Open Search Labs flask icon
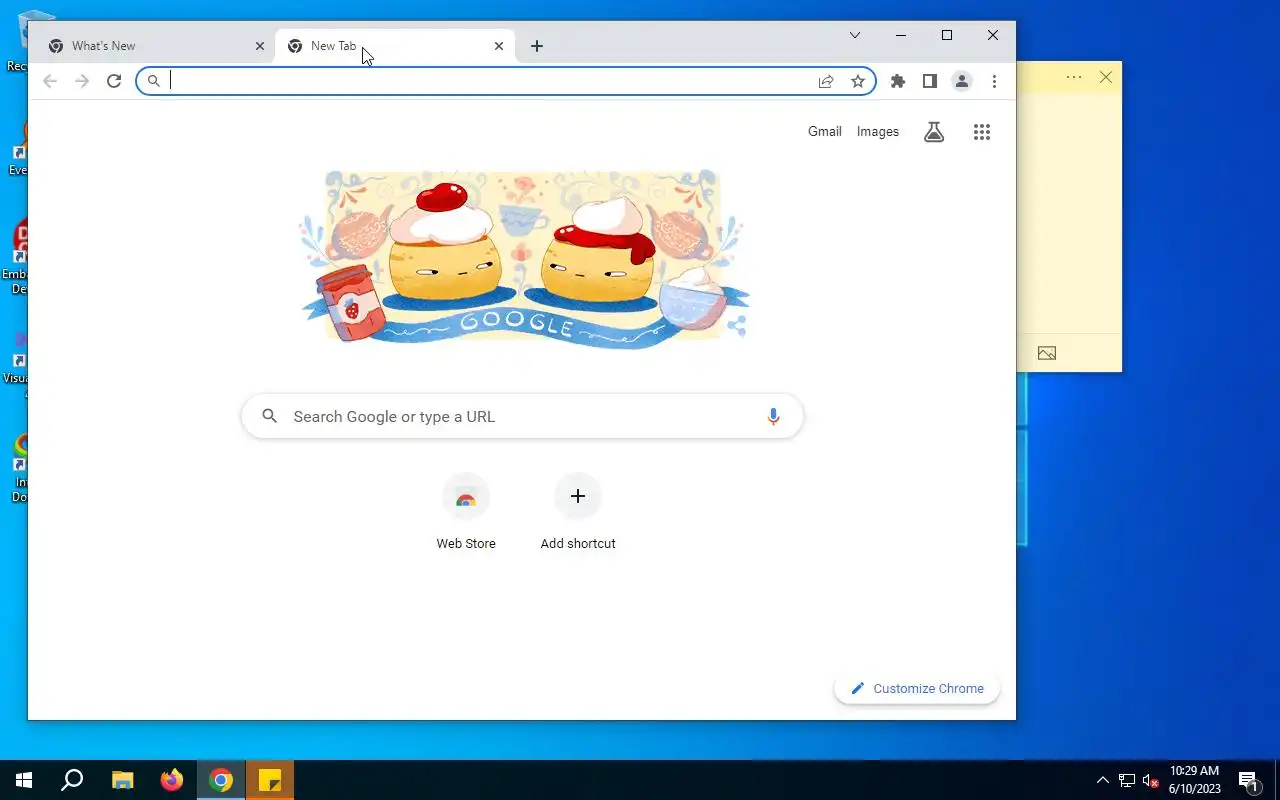1280x800 pixels. tap(934, 132)
